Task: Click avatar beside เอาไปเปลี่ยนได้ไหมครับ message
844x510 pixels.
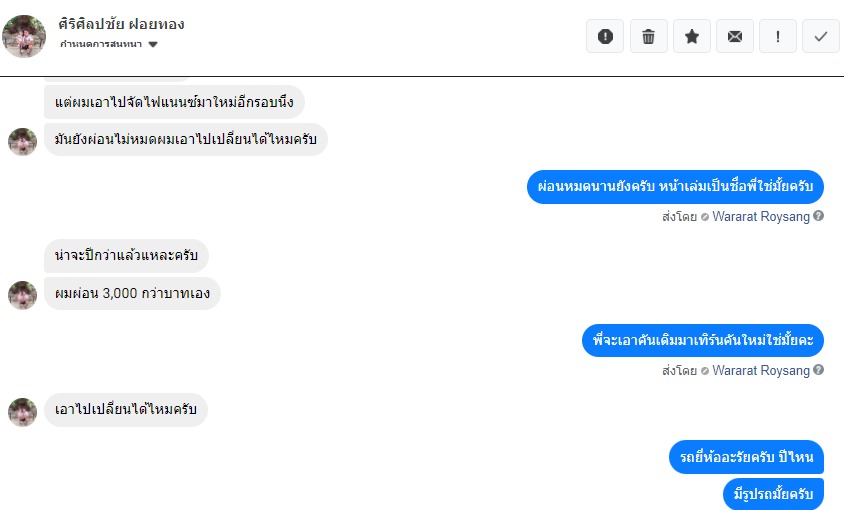Action: pyautogui.click(x=23, y=412)
